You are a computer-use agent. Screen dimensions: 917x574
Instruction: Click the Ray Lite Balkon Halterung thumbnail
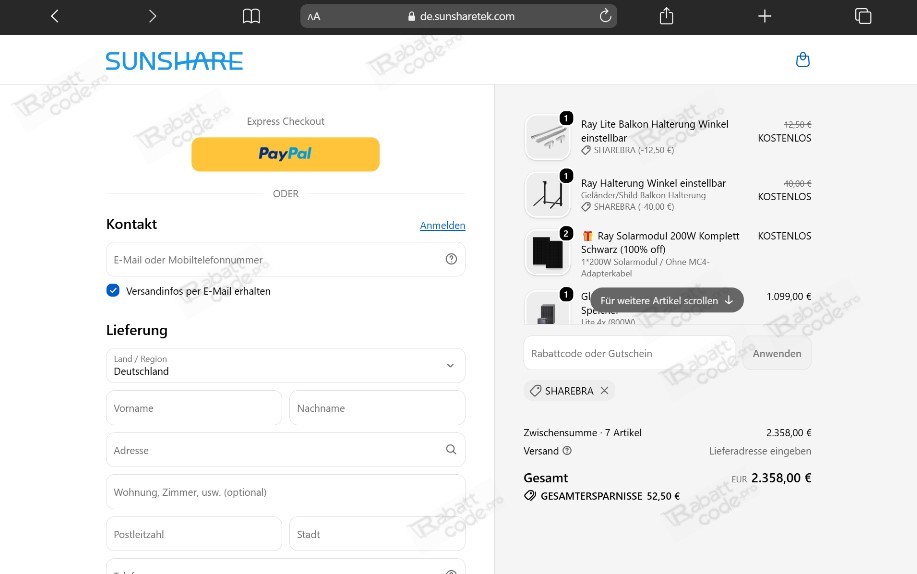click(548, 138)
